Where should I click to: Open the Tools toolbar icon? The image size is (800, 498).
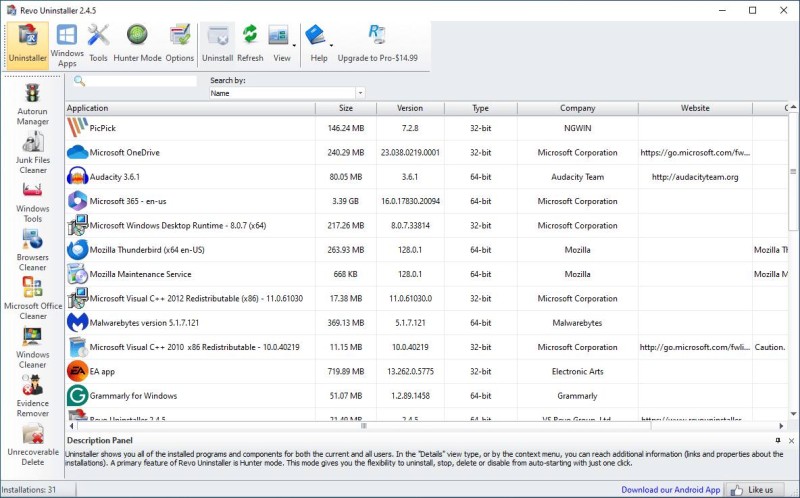pyautogui.click(x=98, y=45)
